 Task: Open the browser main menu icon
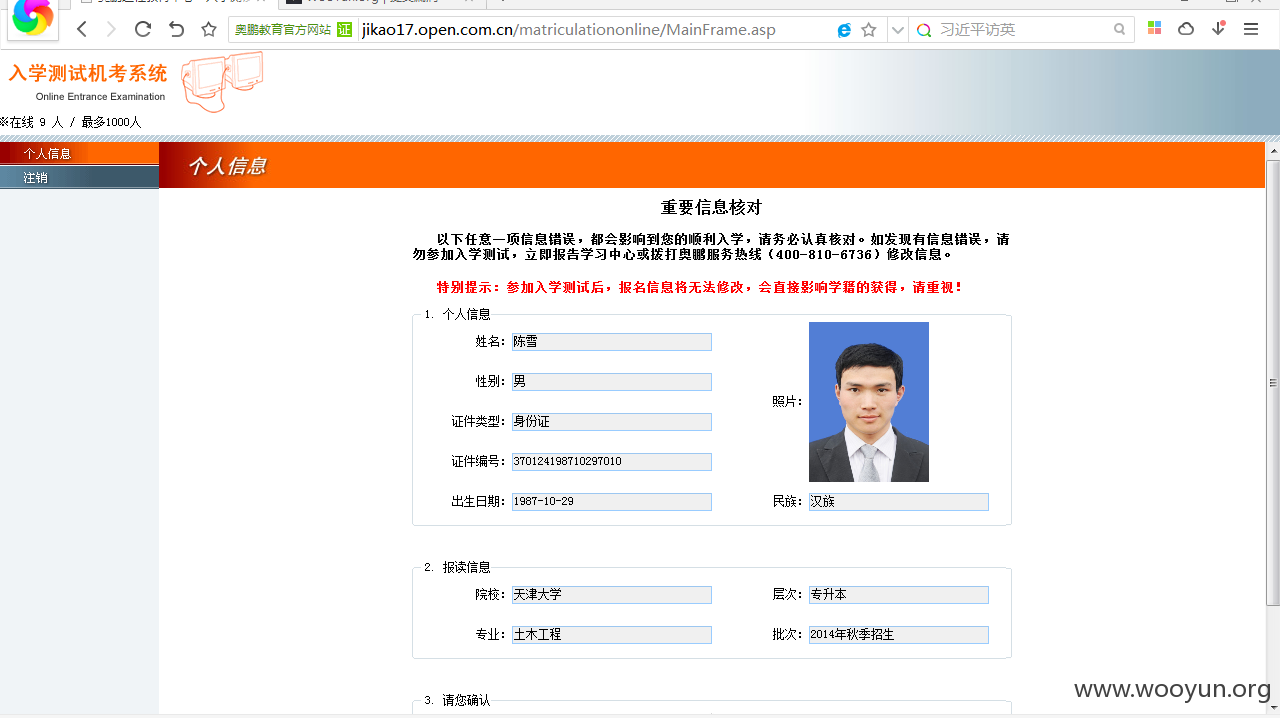tap(1251, 29)
